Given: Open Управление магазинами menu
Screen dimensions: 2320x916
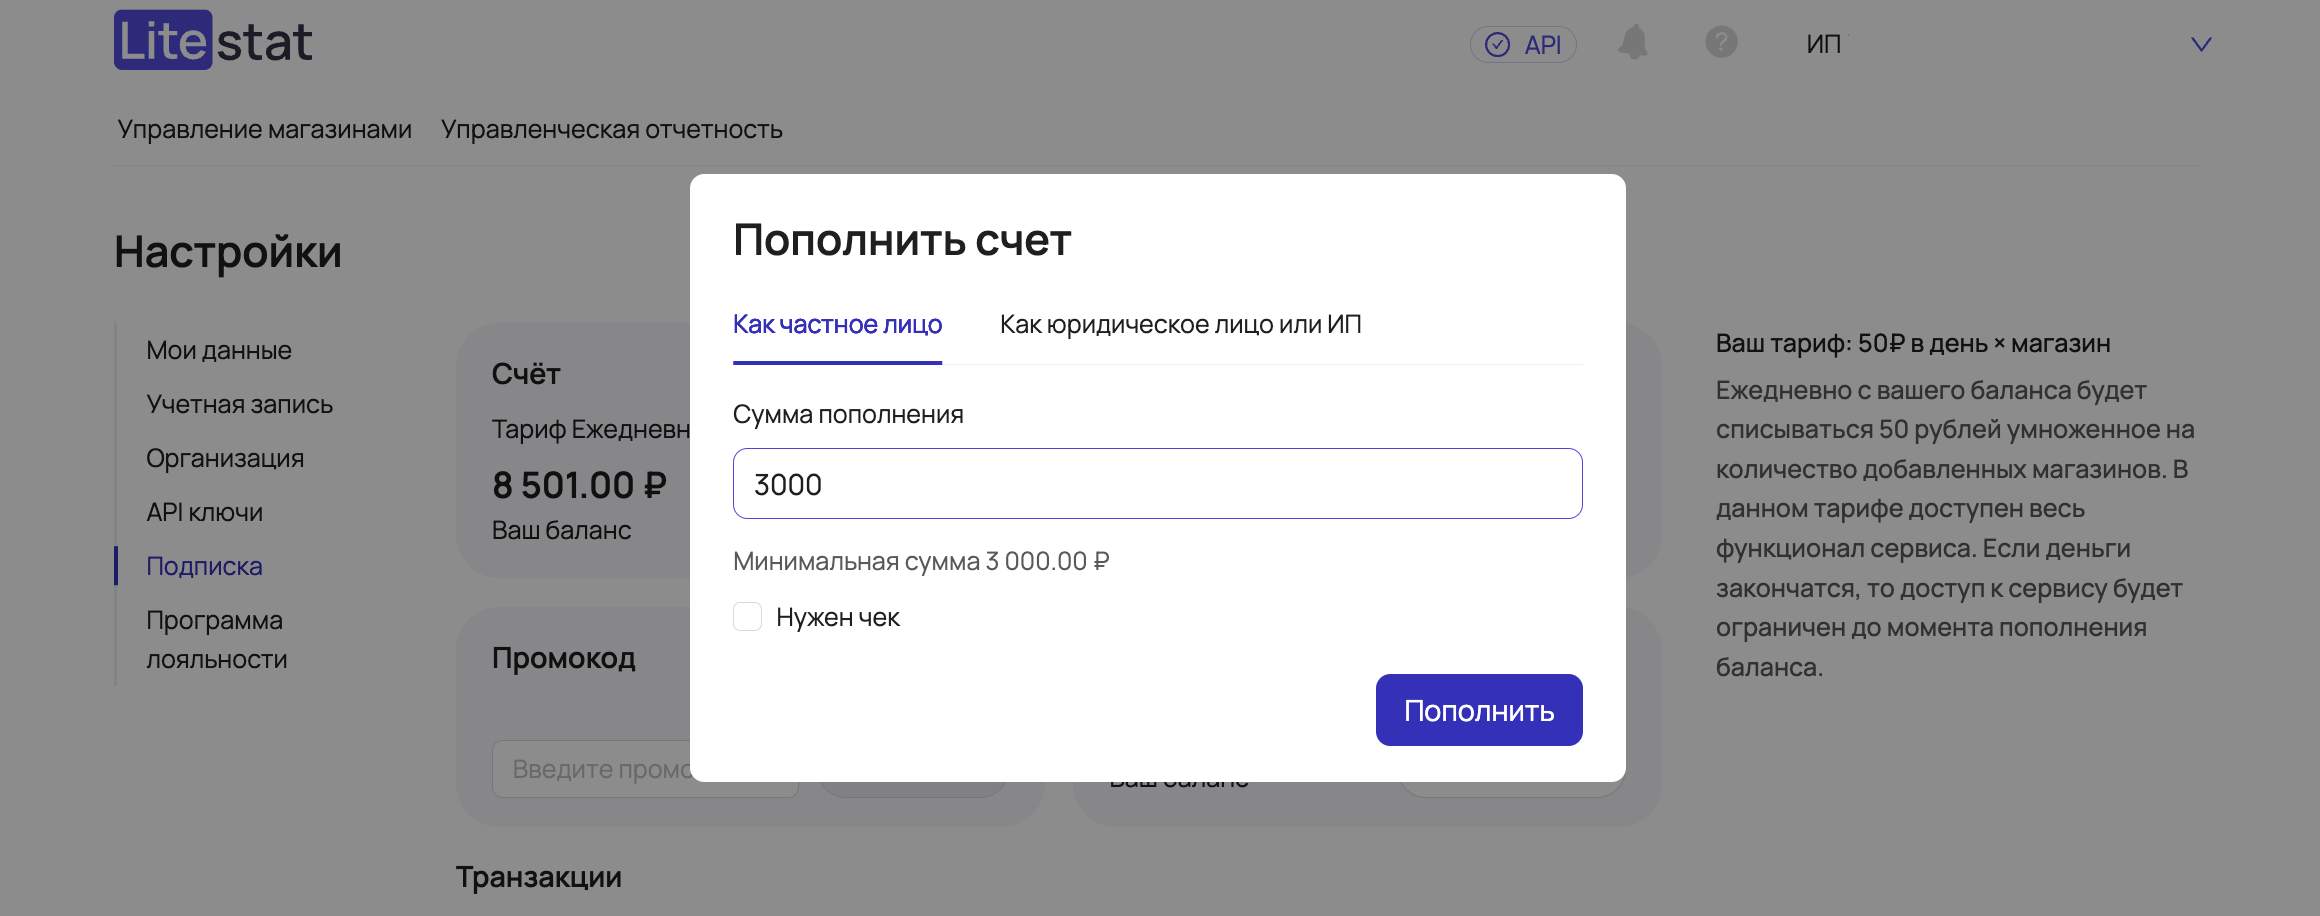Looking at the screenshot, I should [x=265, y=130].
